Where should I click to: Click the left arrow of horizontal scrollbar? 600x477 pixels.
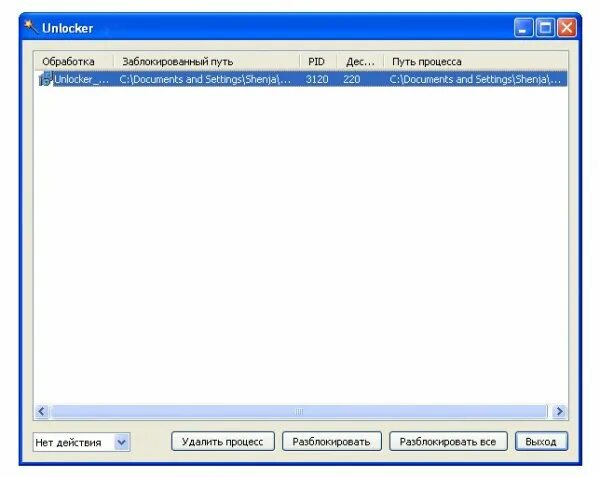point(42,412)
